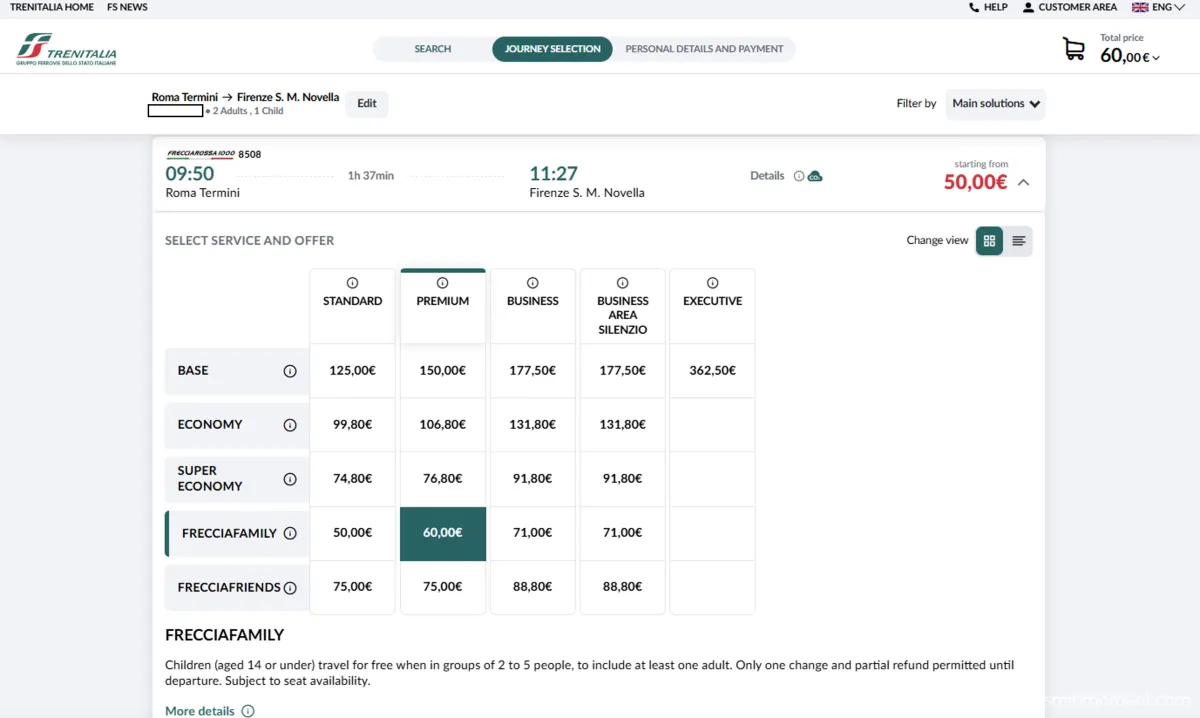Open the FRECCIAFAMILY info icon

point(290,533)
